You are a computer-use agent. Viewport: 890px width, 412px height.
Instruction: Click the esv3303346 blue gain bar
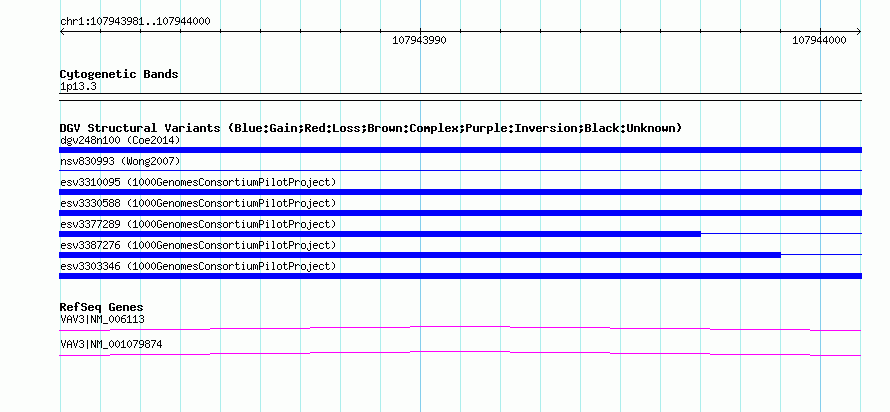460,276
